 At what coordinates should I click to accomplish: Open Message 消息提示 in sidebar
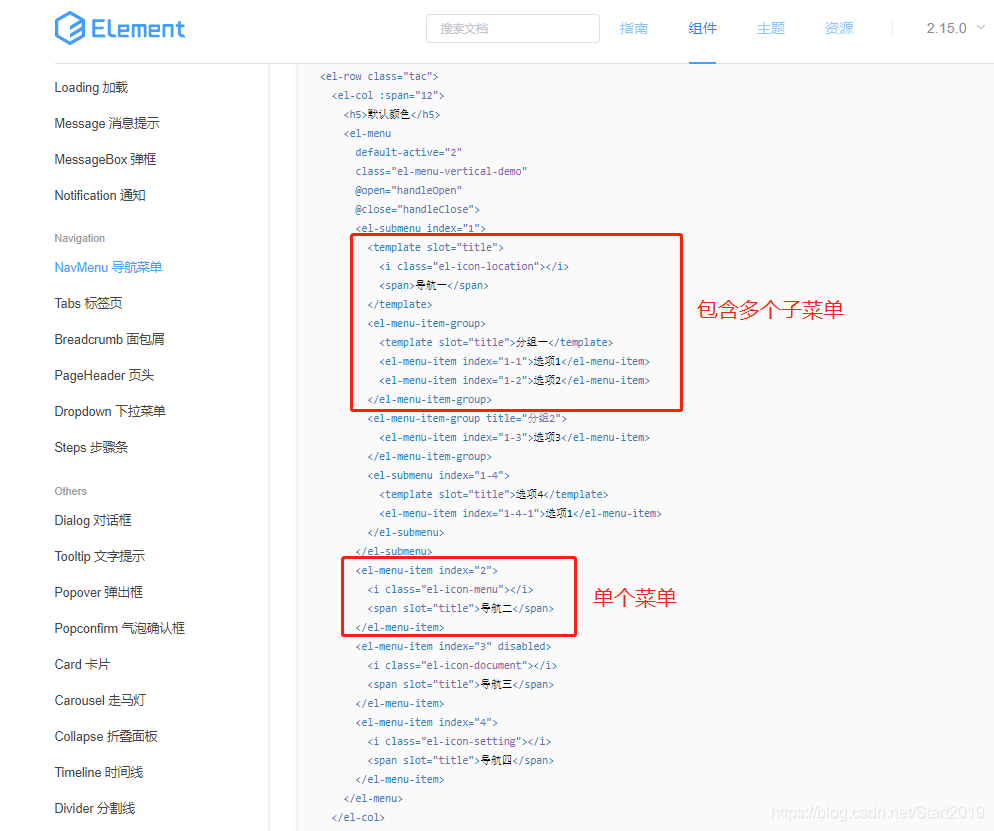107,124
